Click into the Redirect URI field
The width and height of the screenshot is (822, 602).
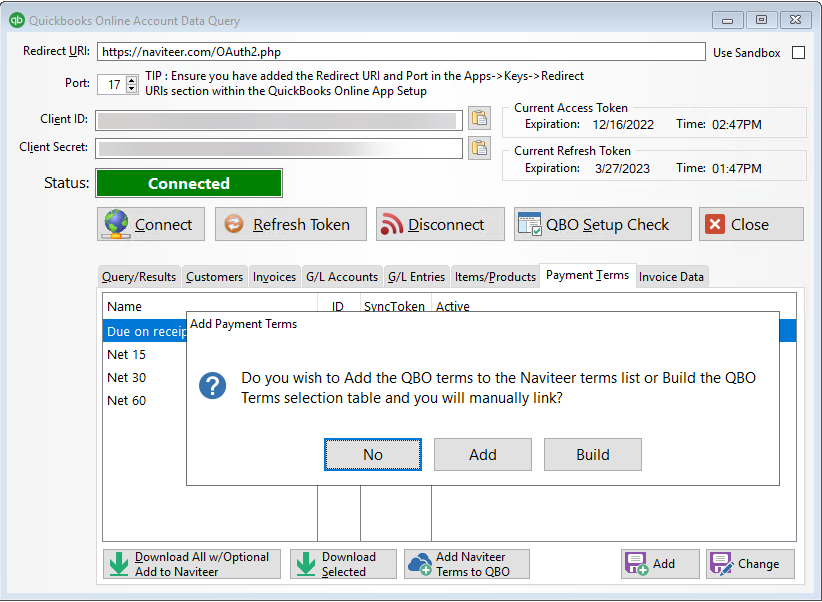click(x=401, y=52)
